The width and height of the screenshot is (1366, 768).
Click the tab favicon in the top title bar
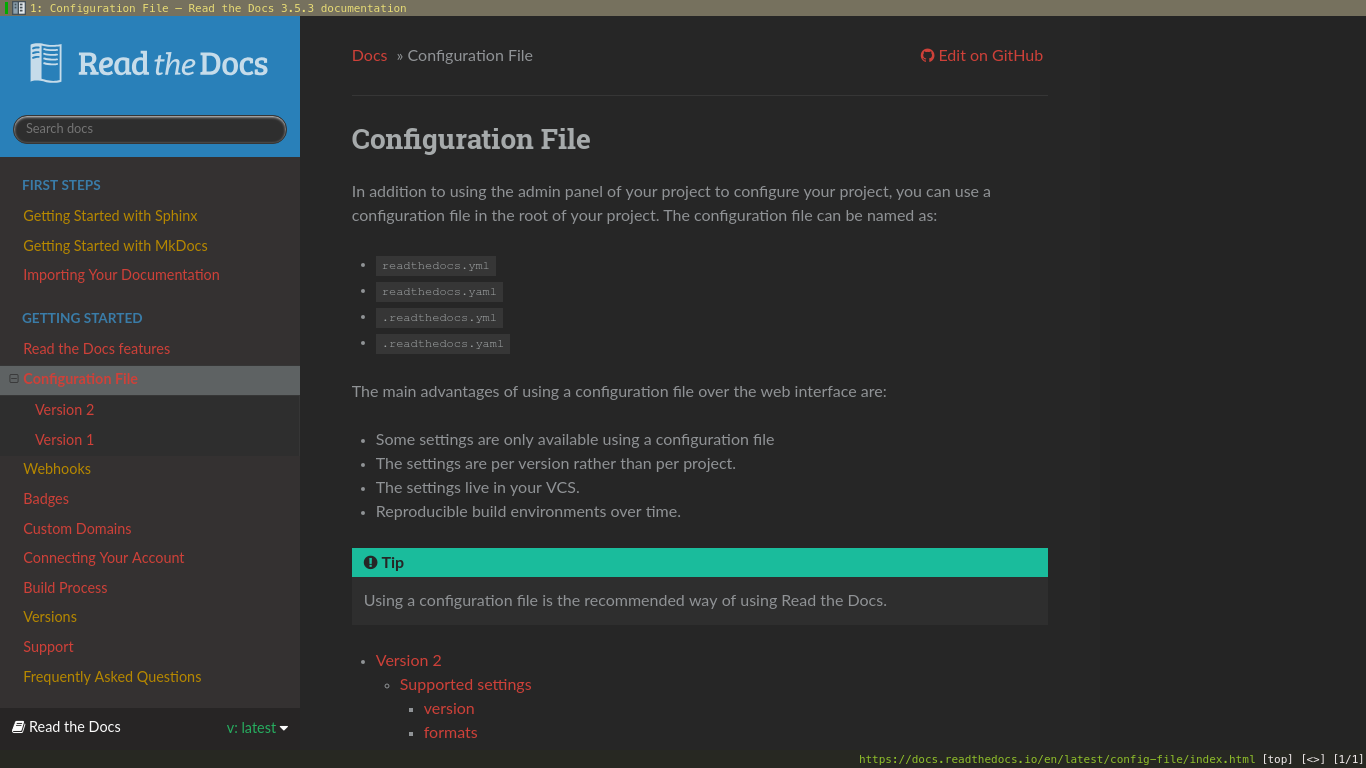[x=18, y=8]
